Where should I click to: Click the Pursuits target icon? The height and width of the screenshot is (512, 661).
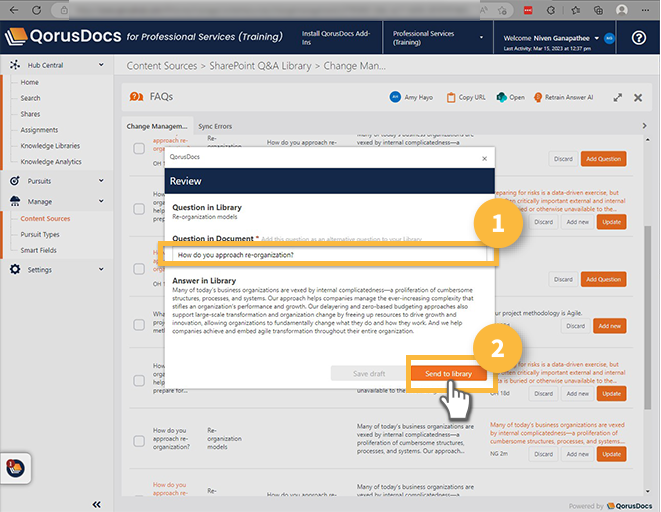[15, 181]
